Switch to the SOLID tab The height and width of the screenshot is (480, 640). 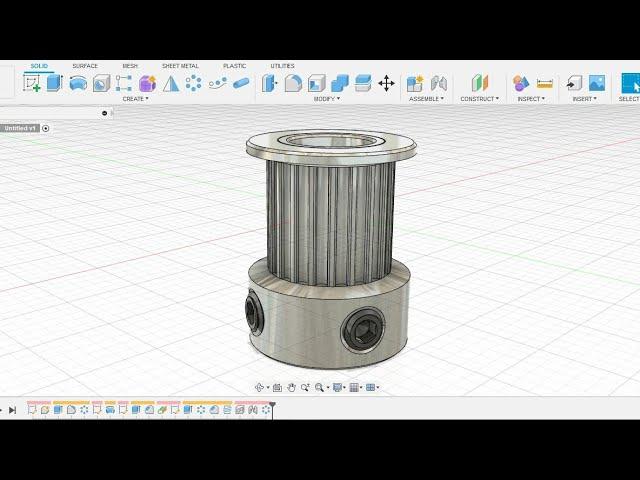tap(39, 66)
